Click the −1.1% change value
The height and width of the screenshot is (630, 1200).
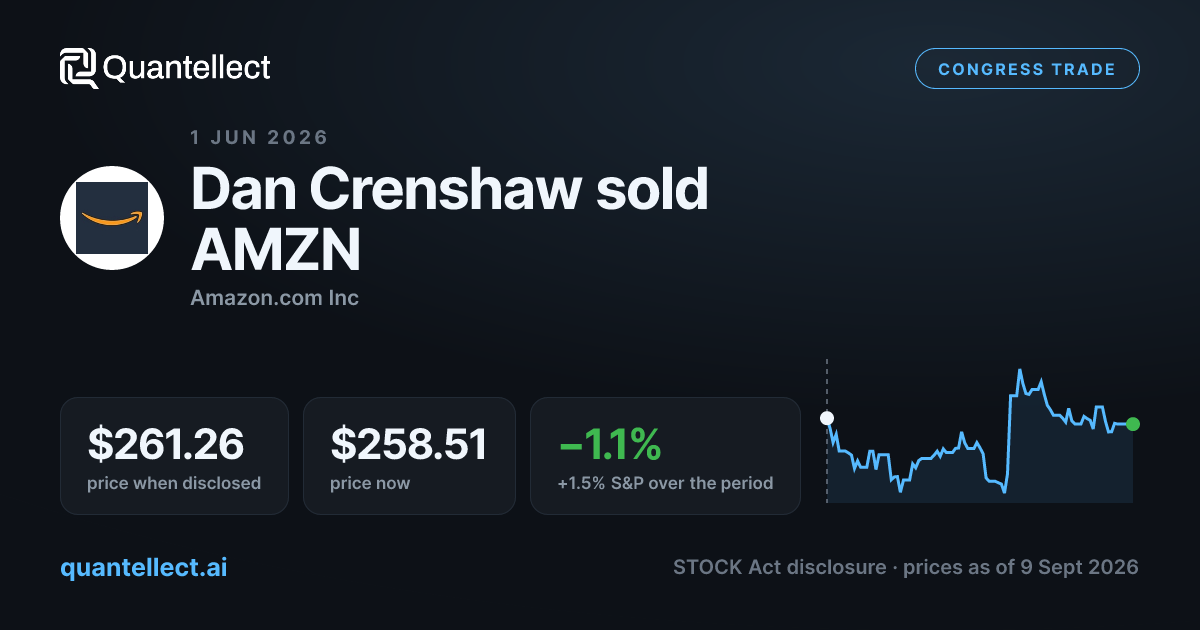[609, 444]
